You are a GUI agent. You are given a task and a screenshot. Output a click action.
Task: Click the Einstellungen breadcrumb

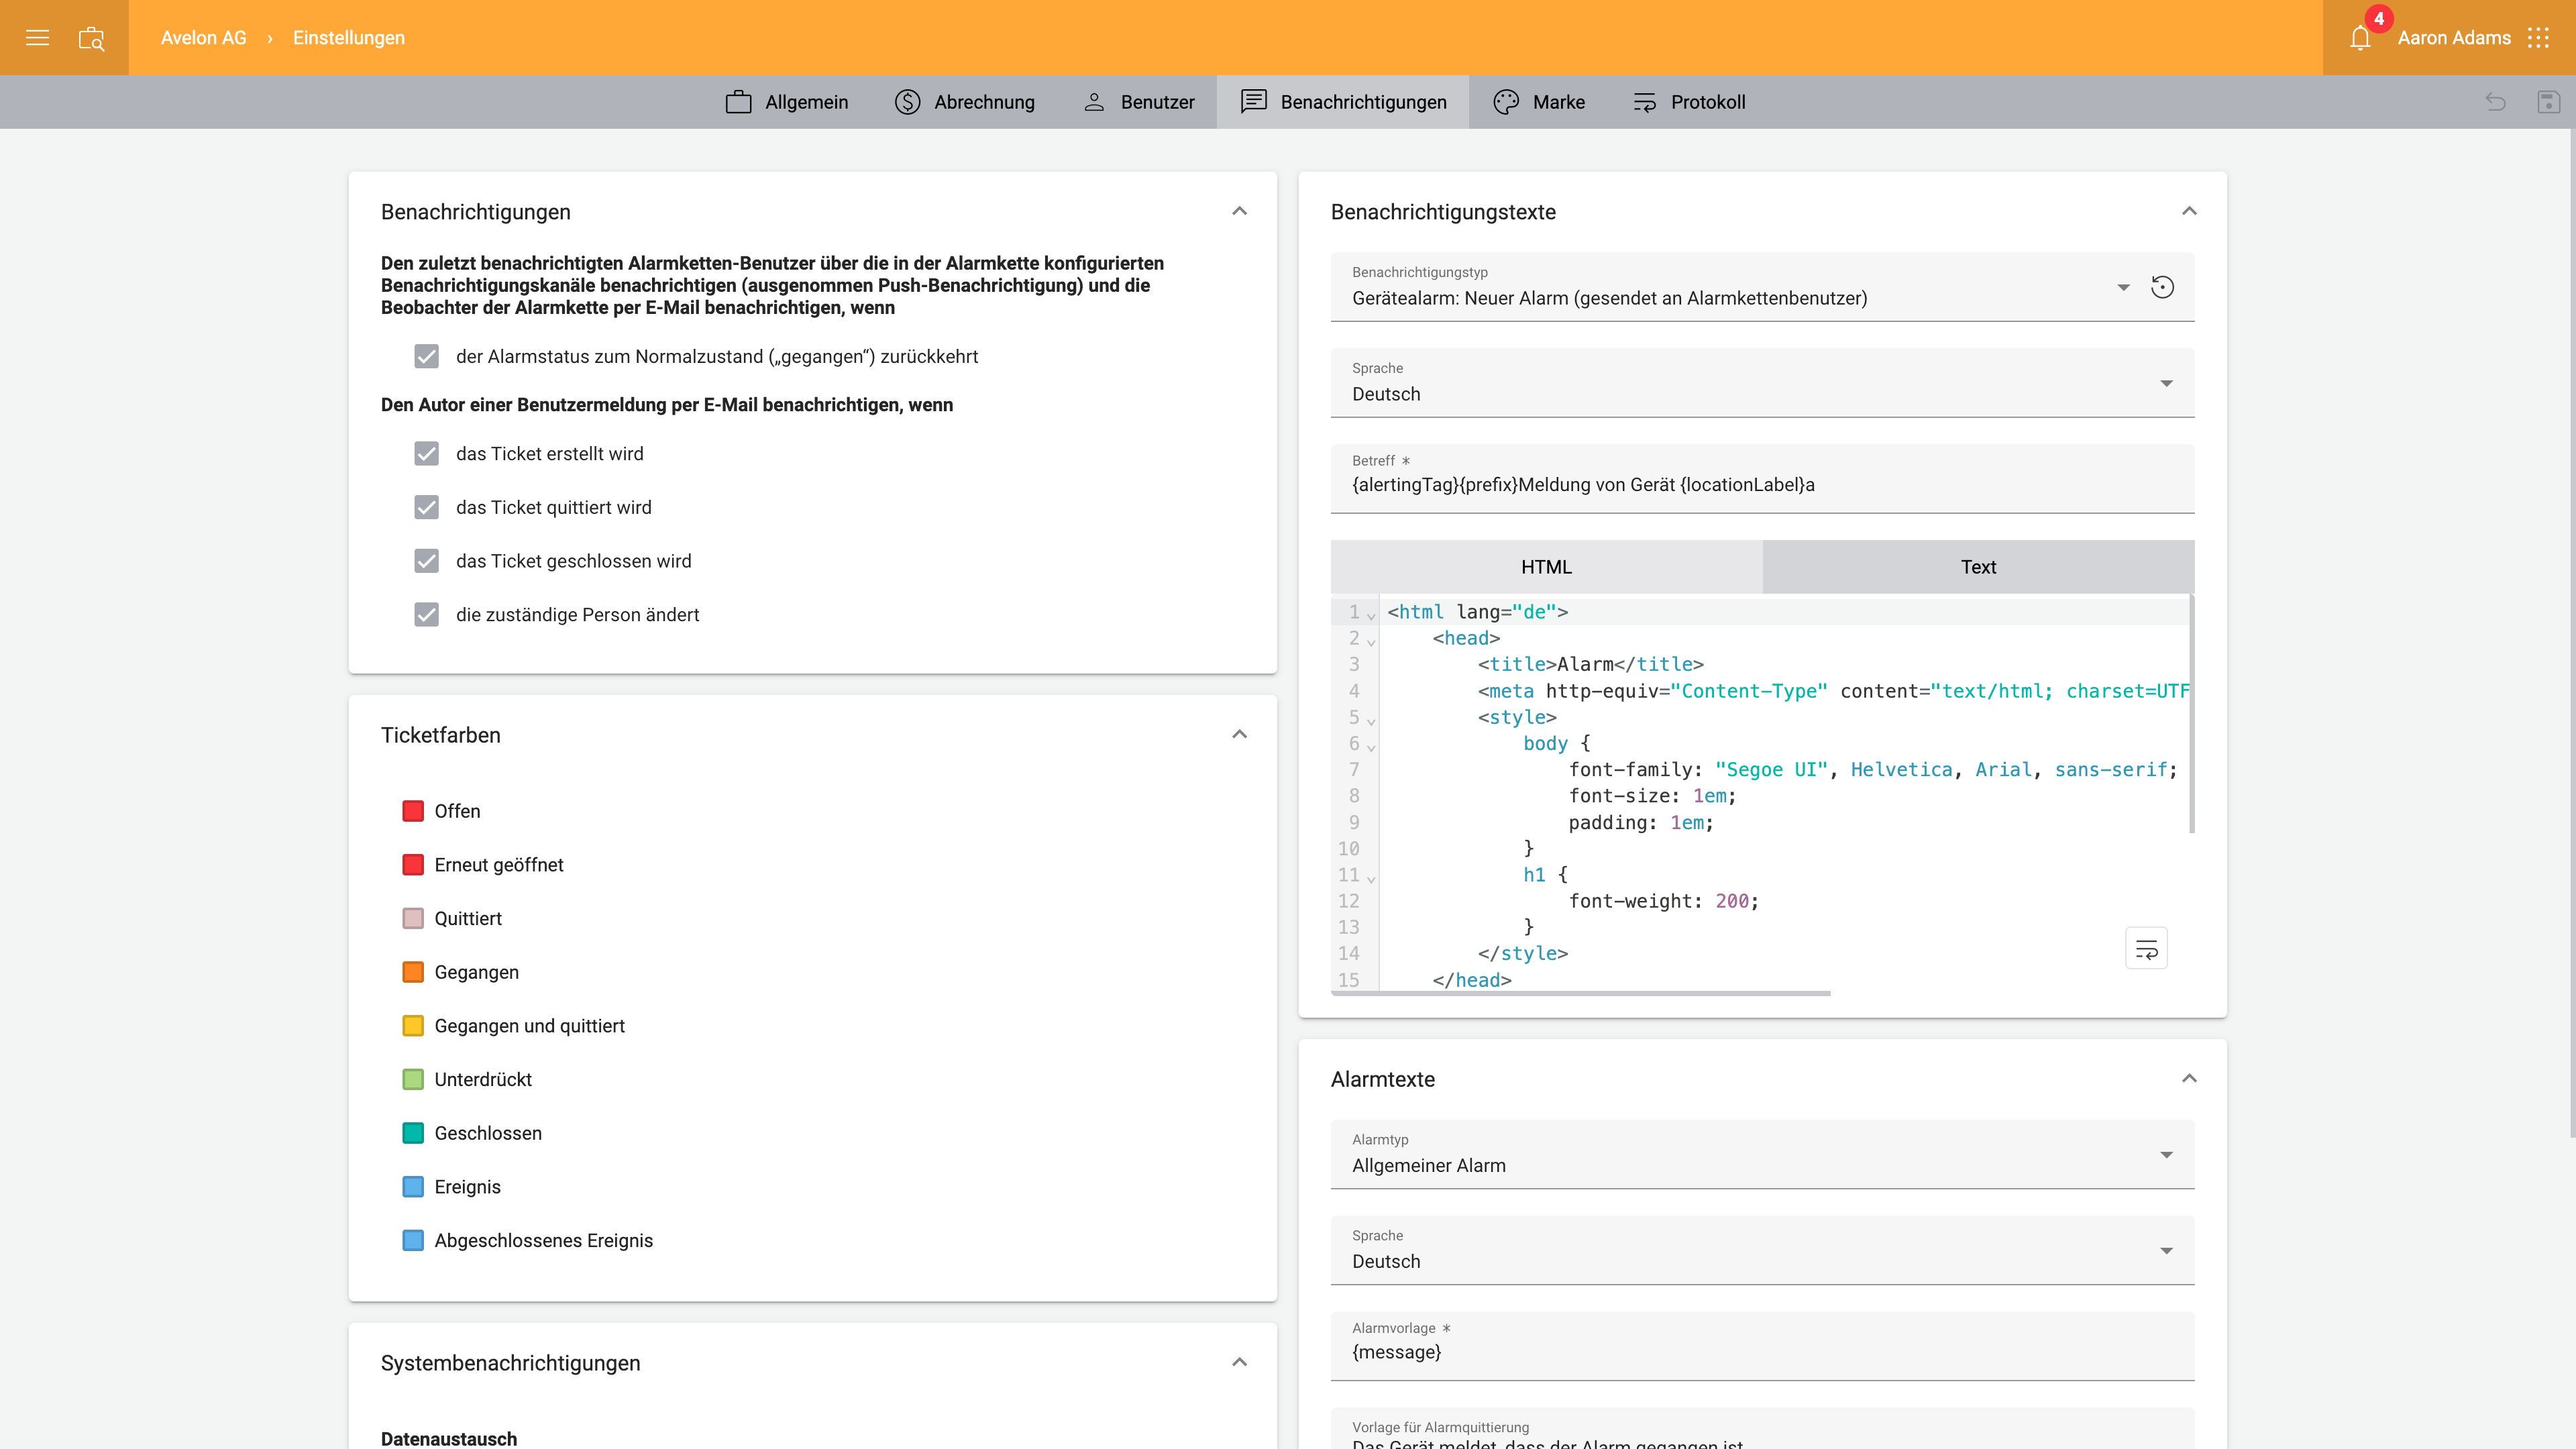tap(349, 38)
